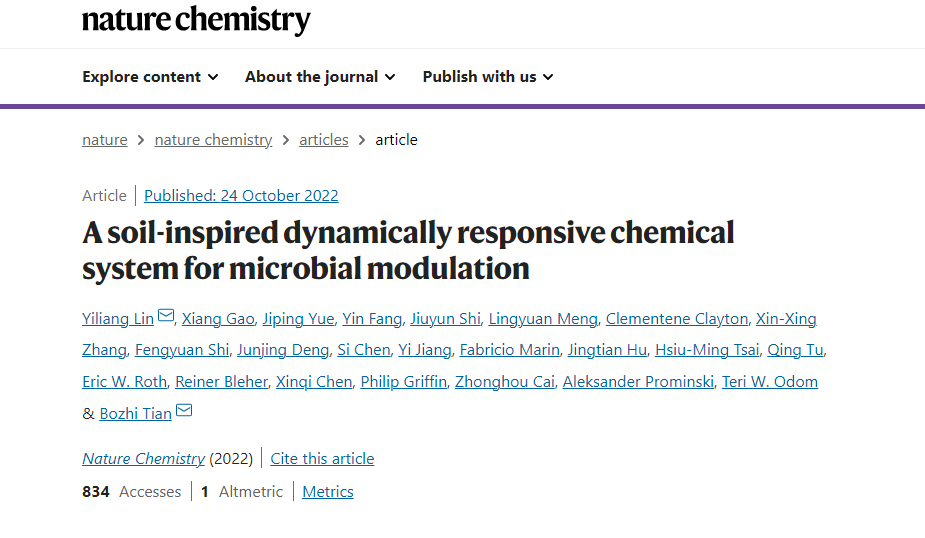925x538 pixels.
Task: Open the italic Nature Chemistry journal link
Action: [x=143, y=458]
